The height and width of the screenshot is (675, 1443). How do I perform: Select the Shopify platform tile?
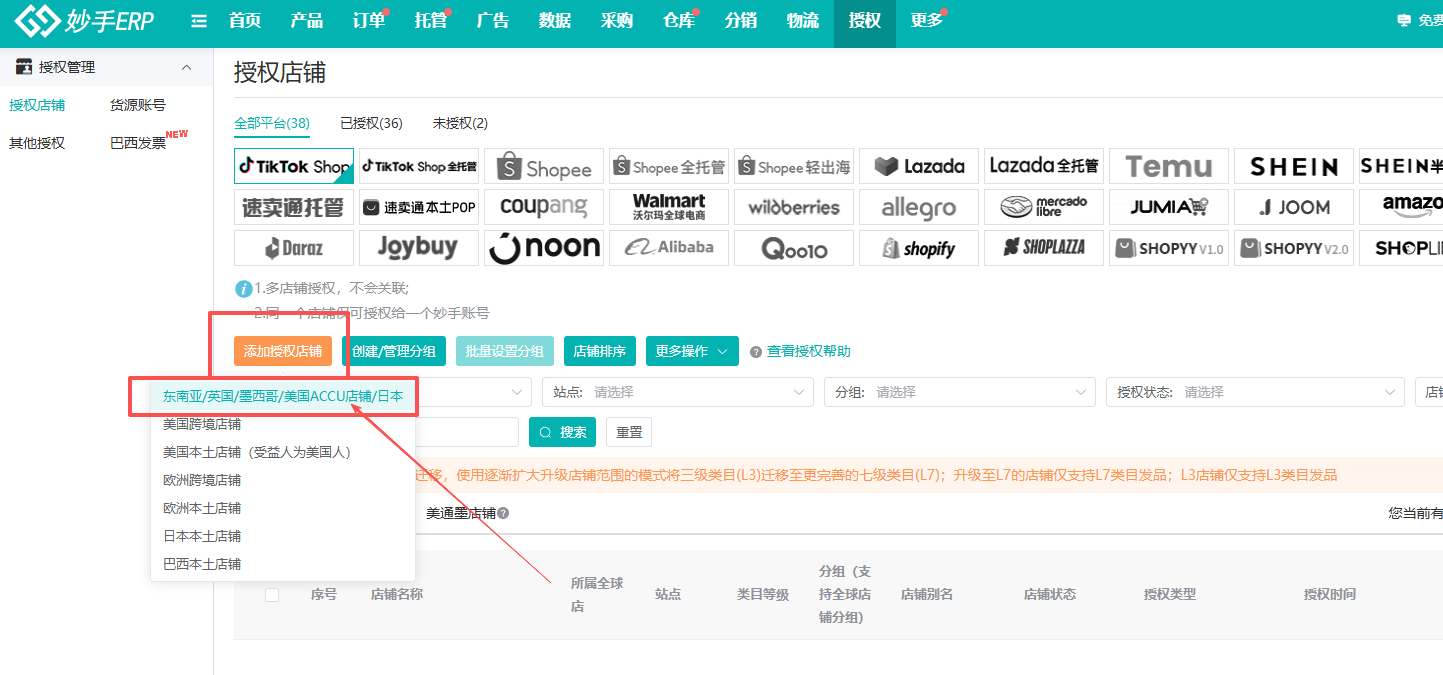(919, 248)
